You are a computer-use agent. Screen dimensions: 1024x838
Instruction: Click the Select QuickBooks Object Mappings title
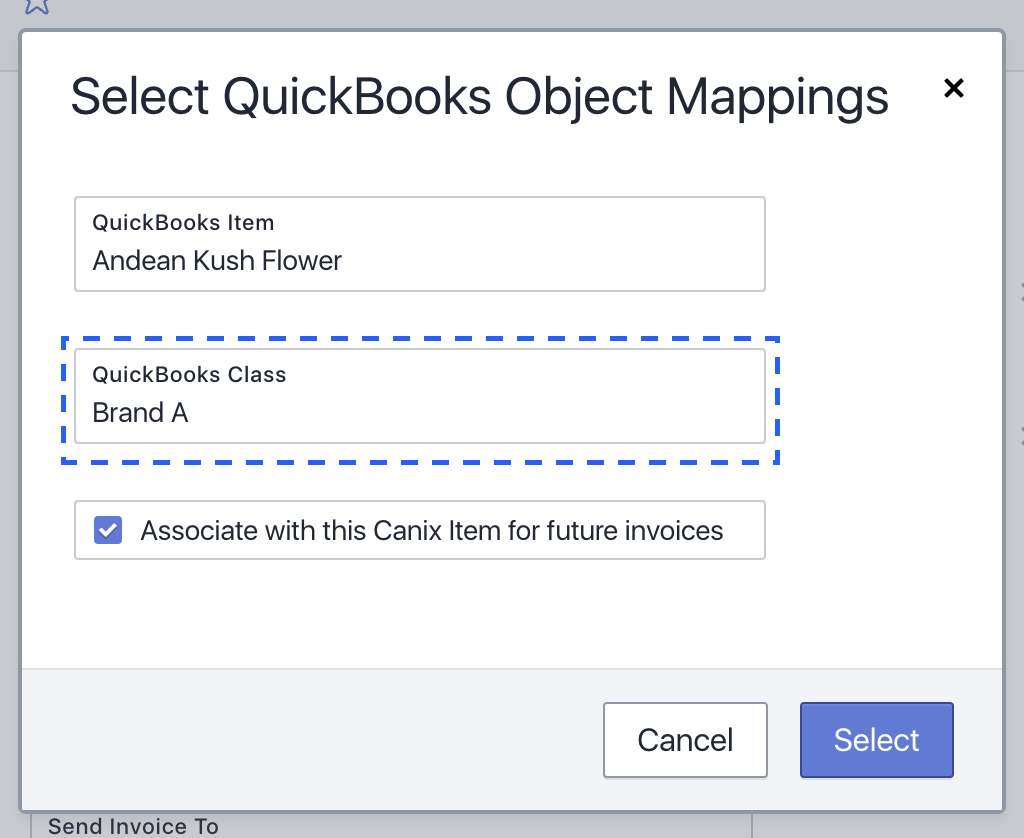pyautogui.click(x=479, y=98)
